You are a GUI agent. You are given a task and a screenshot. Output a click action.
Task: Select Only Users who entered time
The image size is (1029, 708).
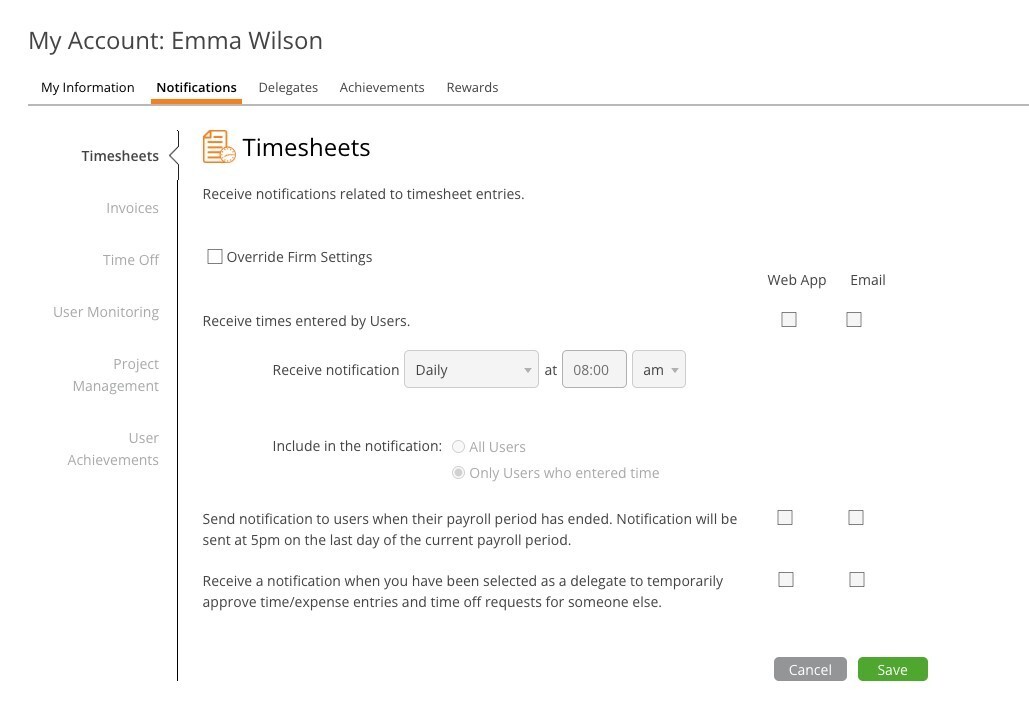pos(458,473)
